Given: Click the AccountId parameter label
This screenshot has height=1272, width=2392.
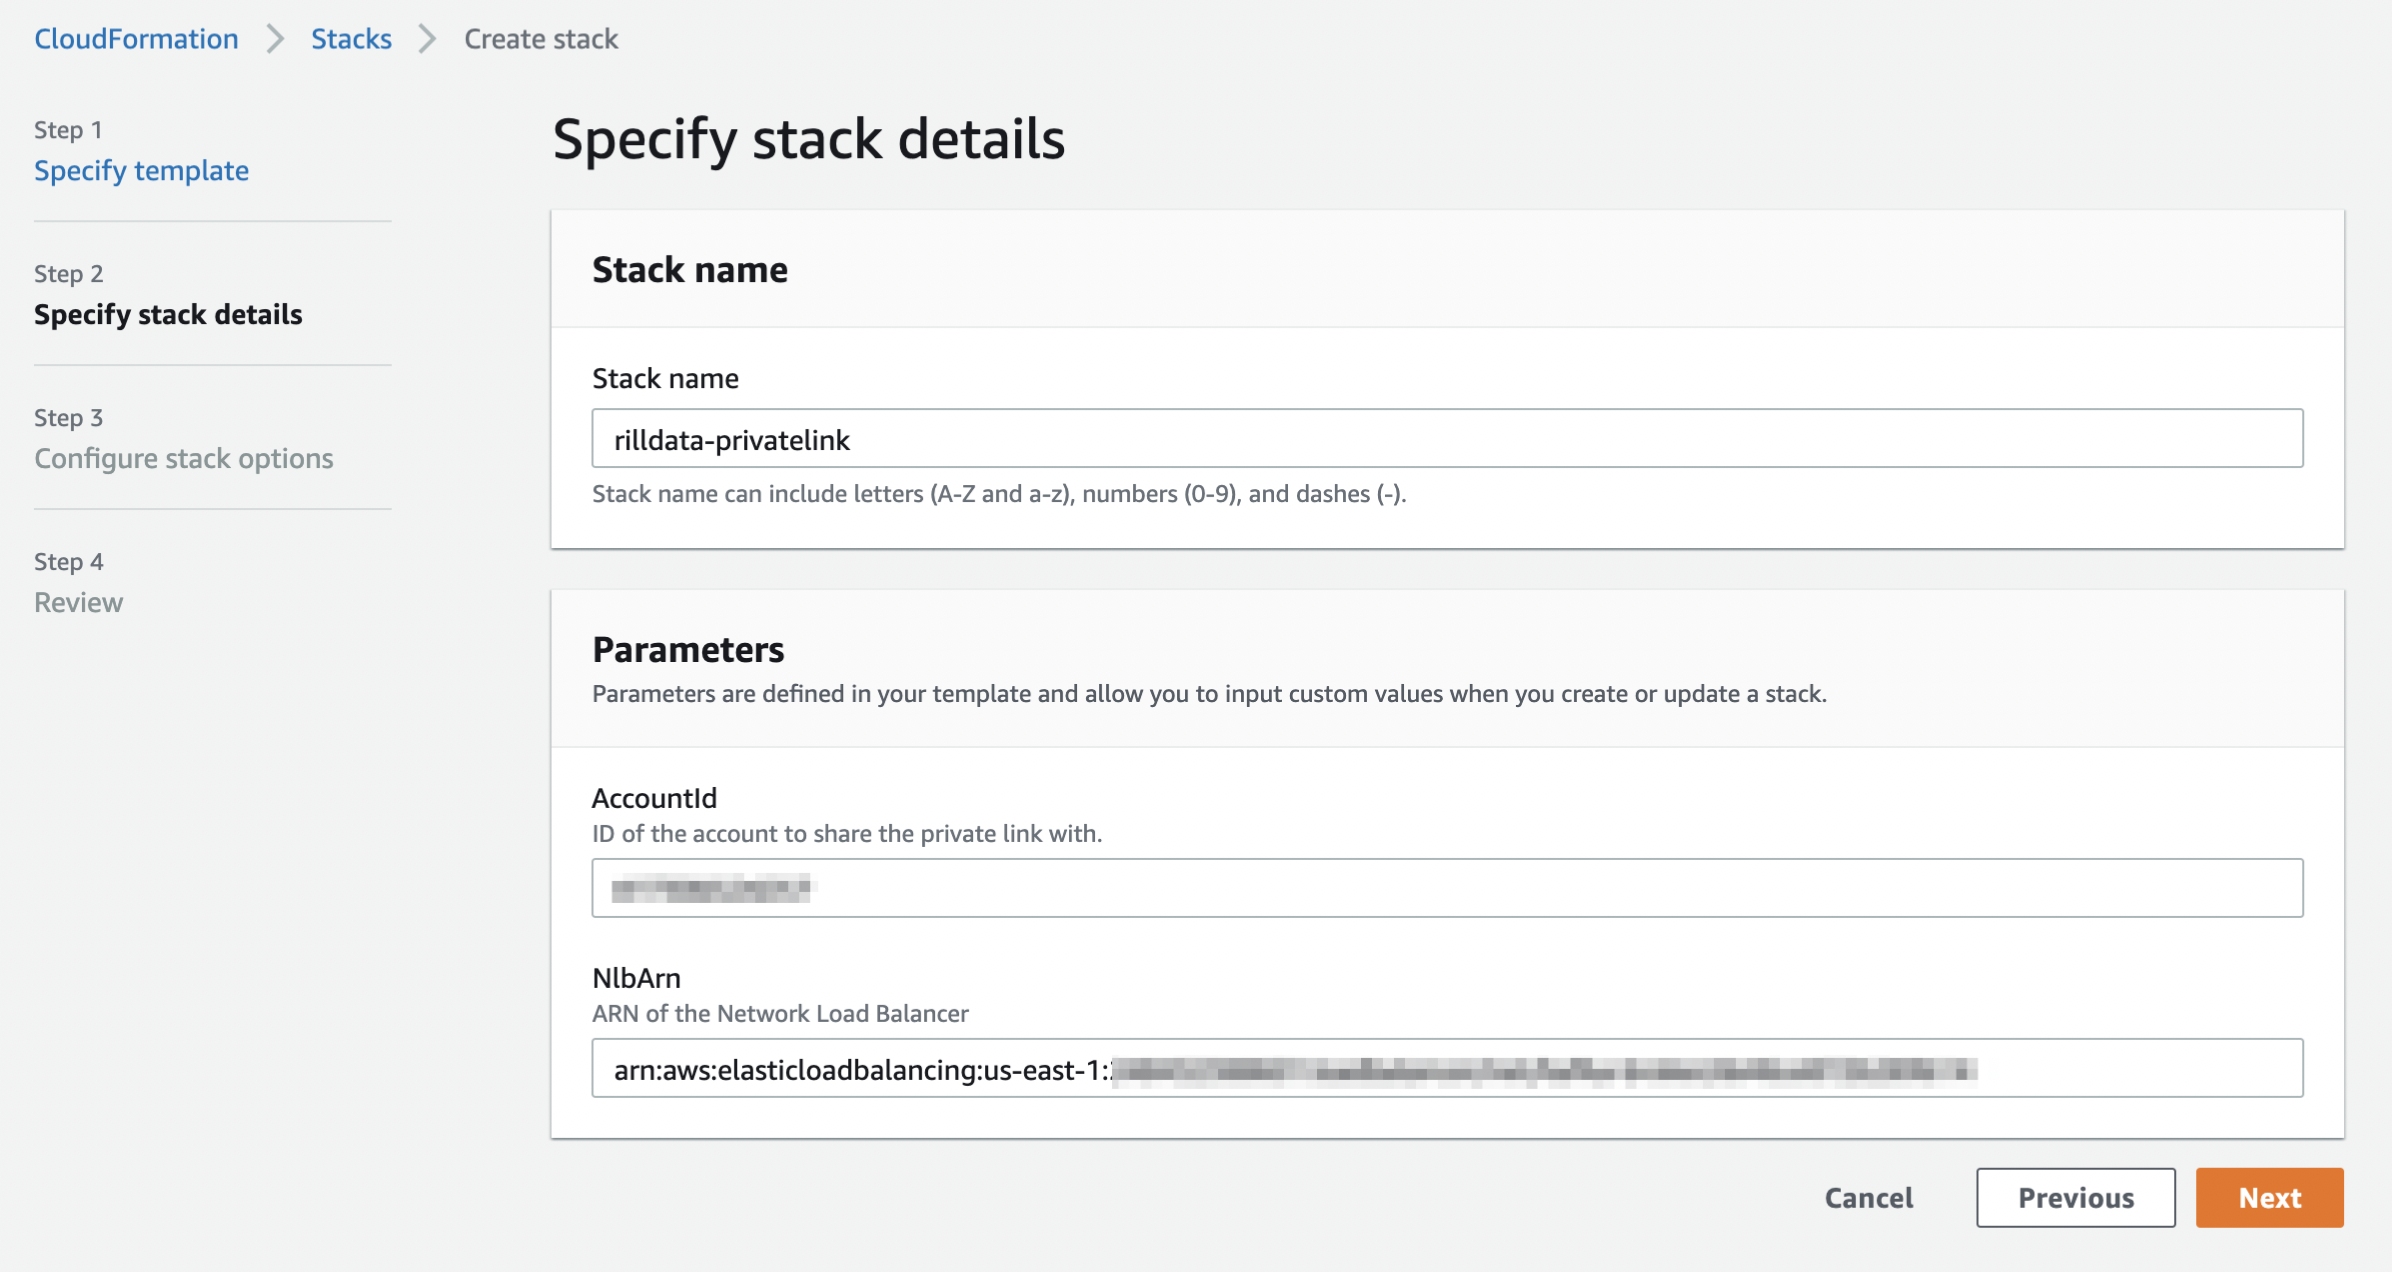Looking at the screenshot, I should pyautogui.click(x=654, y=798).
